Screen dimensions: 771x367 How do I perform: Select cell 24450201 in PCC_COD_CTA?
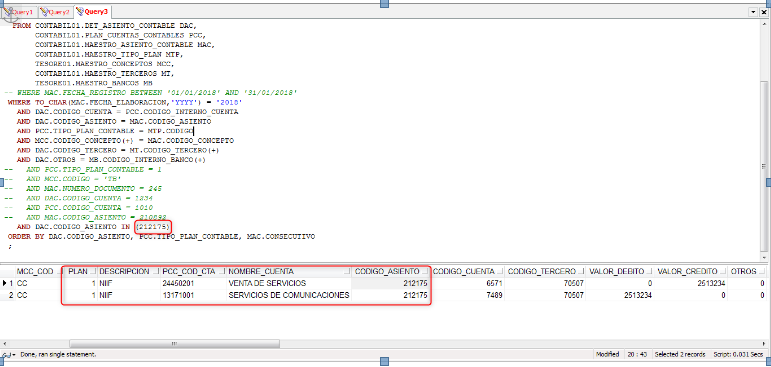(x=193, y=283)
